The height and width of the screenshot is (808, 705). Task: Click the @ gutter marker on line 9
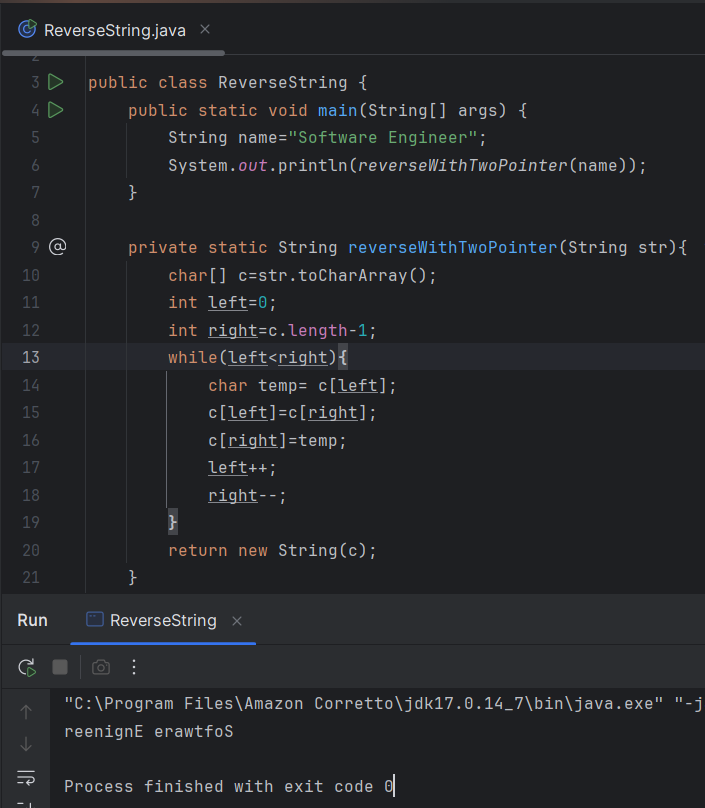pos(57,247)
